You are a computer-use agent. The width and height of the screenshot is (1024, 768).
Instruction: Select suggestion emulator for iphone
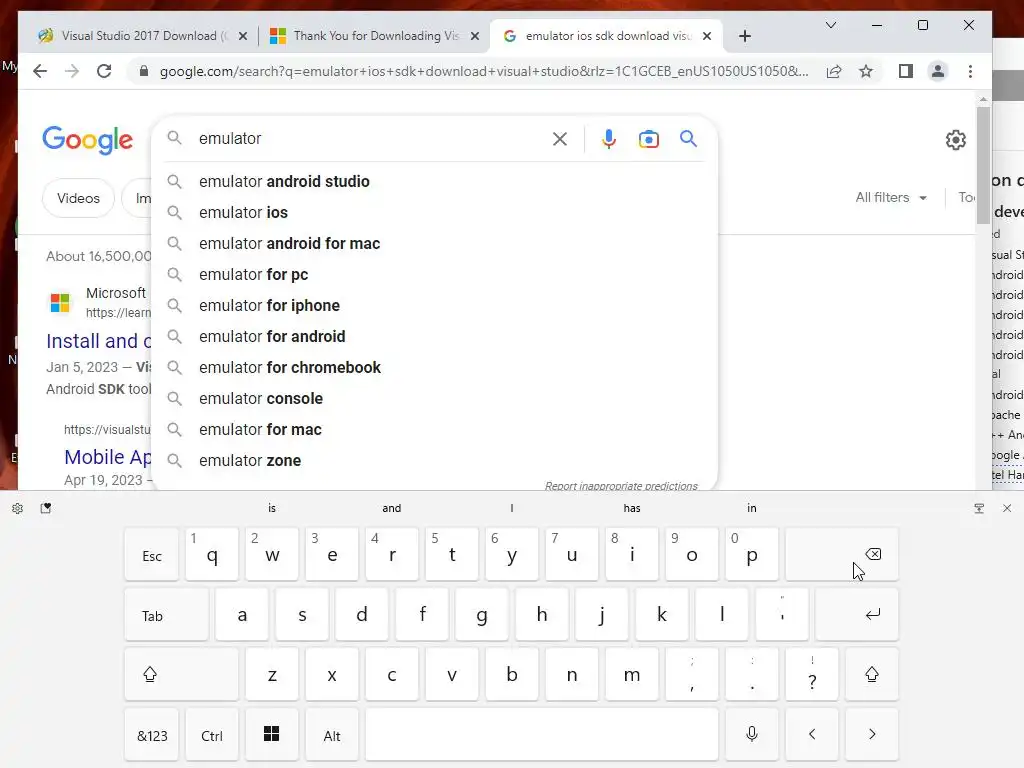[x=434, y=306]
